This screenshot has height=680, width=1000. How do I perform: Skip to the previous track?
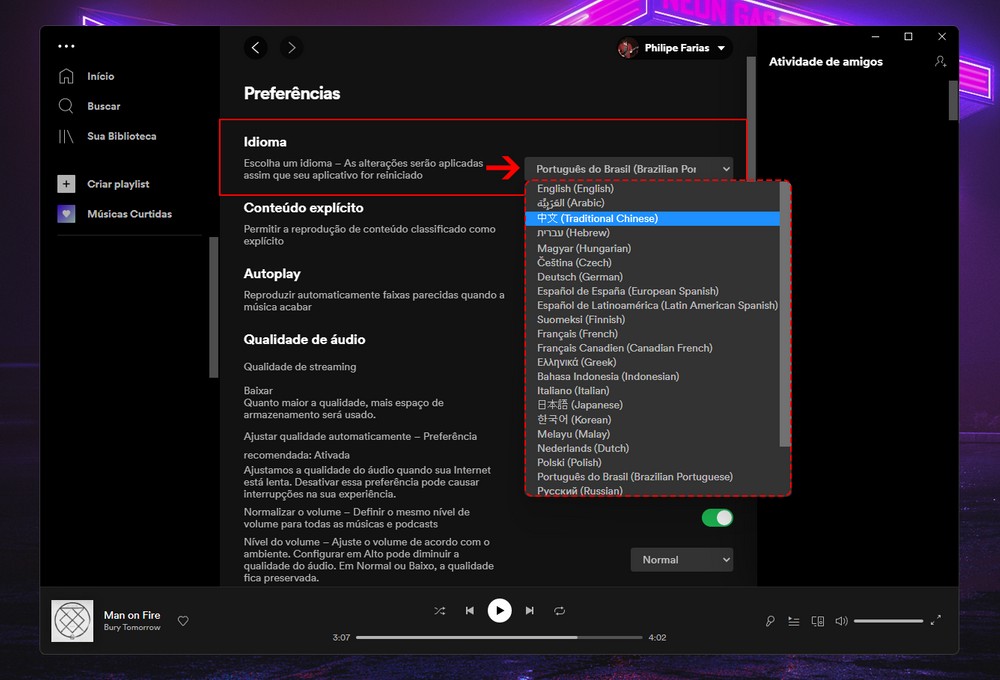pos(469,610)
